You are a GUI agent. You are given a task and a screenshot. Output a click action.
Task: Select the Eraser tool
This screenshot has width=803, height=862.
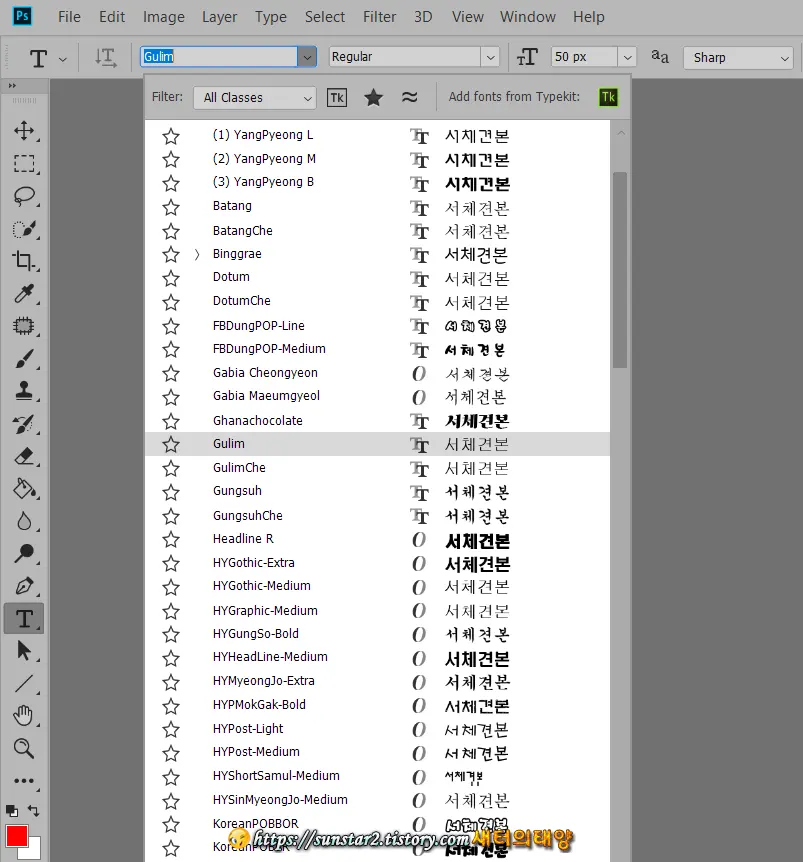tap(24, 456)
